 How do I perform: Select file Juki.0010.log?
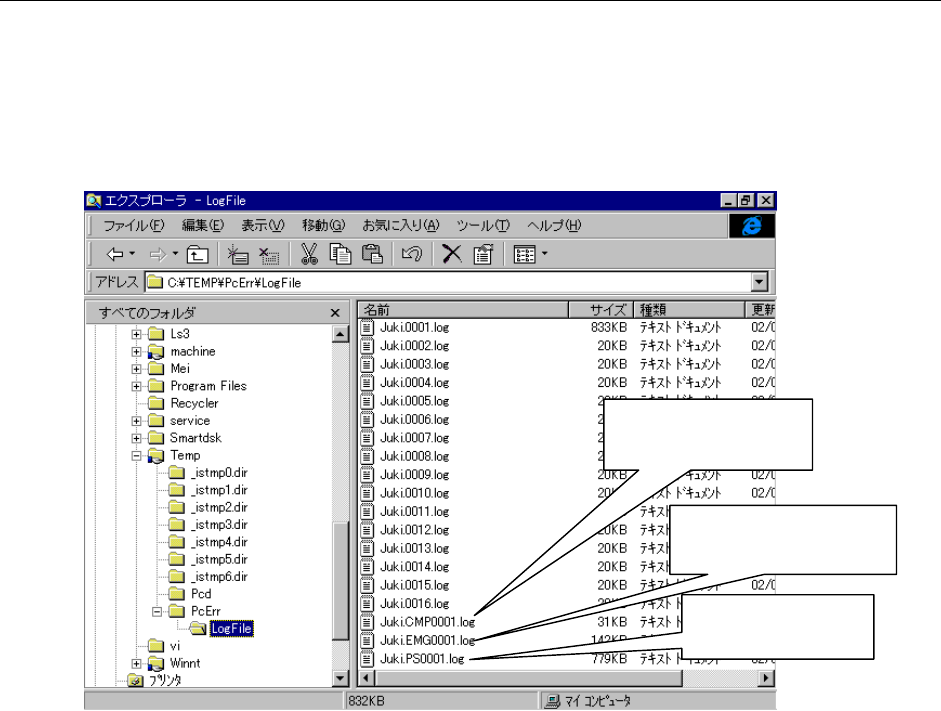point(414,493)
